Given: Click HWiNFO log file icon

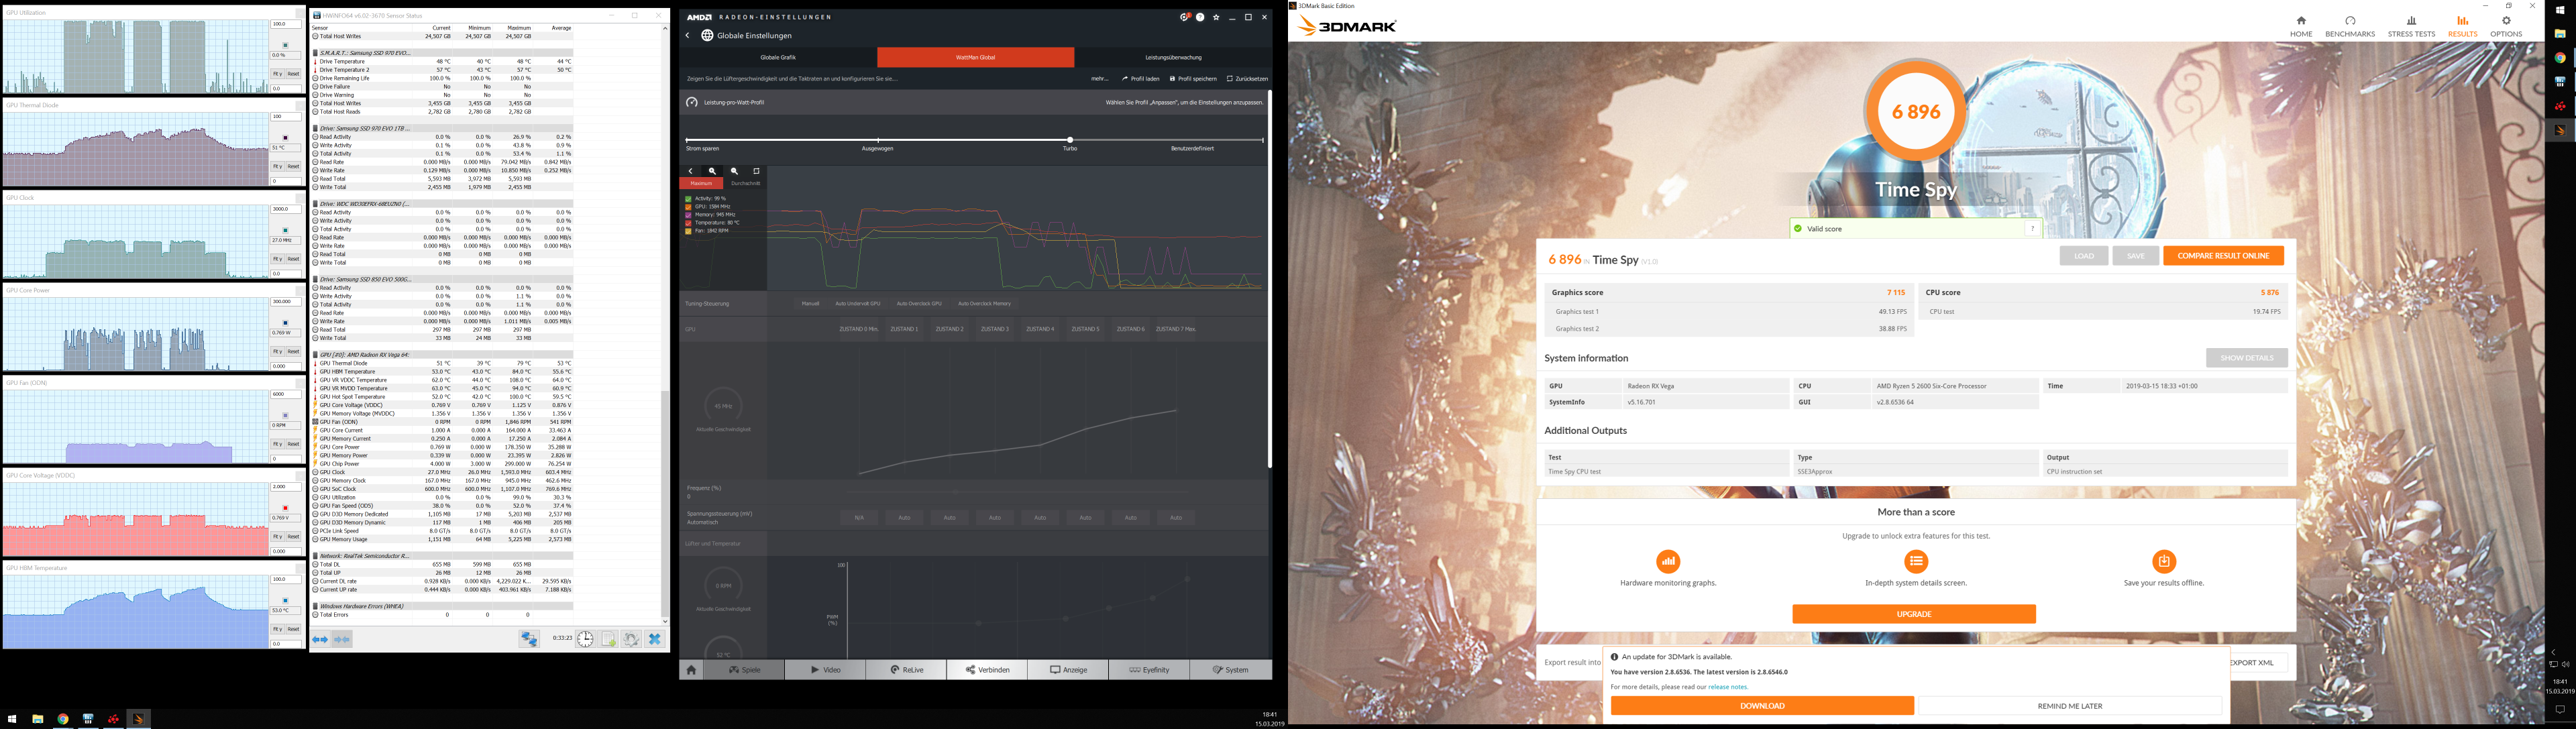Looking at the screenshot, I should [608, 639].
